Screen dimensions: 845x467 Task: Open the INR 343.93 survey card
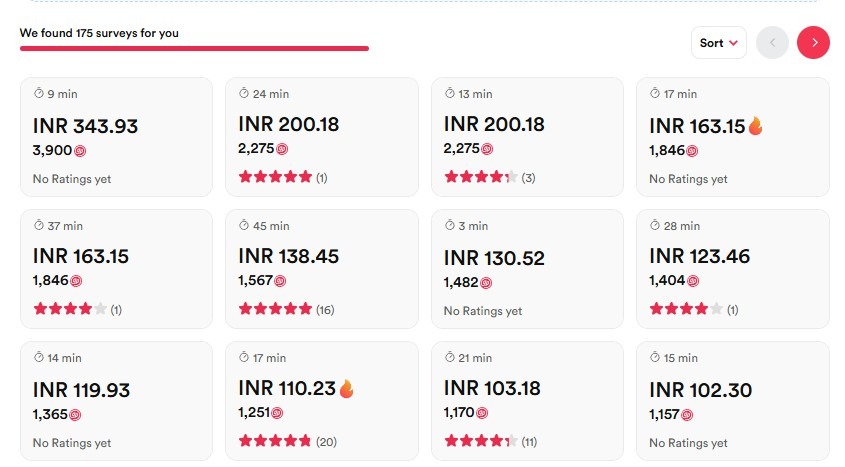pyautogui.click(x=116, y=137)
